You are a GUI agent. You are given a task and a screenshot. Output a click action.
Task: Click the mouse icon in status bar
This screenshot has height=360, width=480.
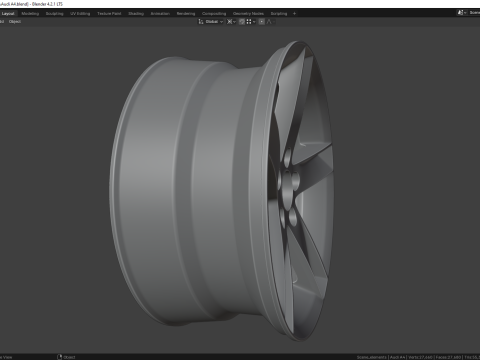pos(60,357)
